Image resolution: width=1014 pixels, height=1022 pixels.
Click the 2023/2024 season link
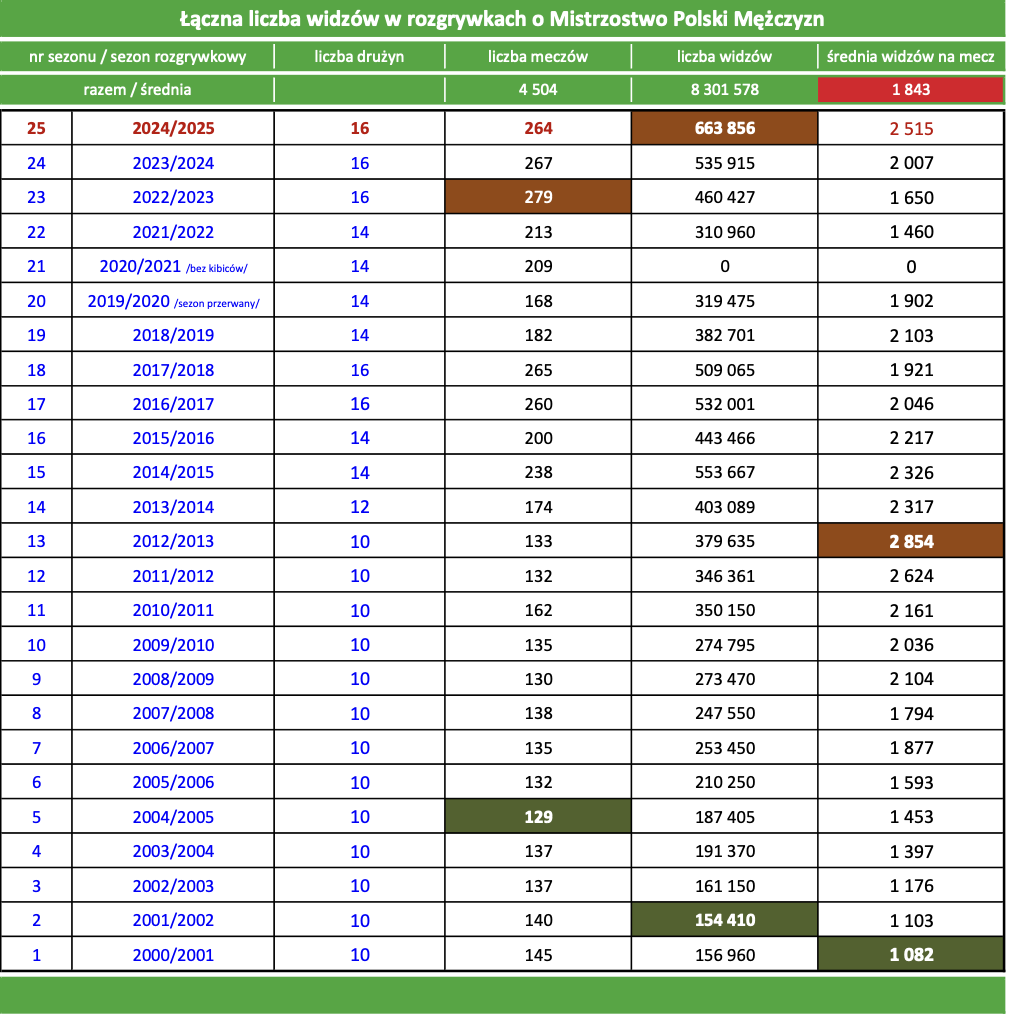click(173, 163)
